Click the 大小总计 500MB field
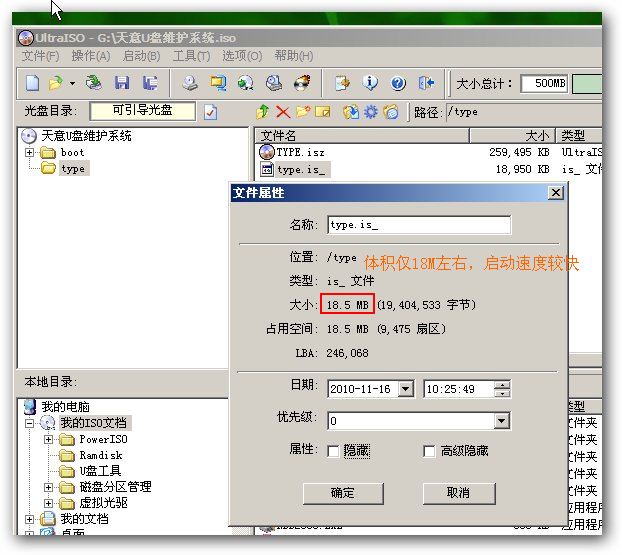This screenshot has height=555, width=622. (544, 83)
